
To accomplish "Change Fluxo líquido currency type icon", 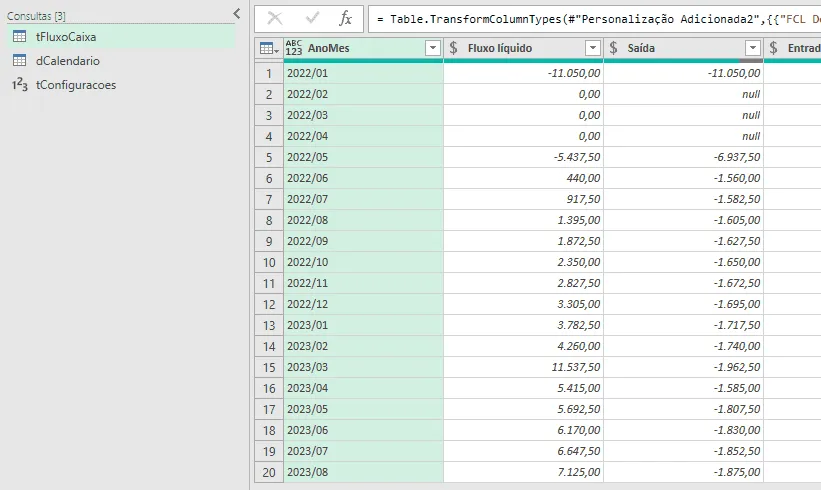I will tap(453, 48).
